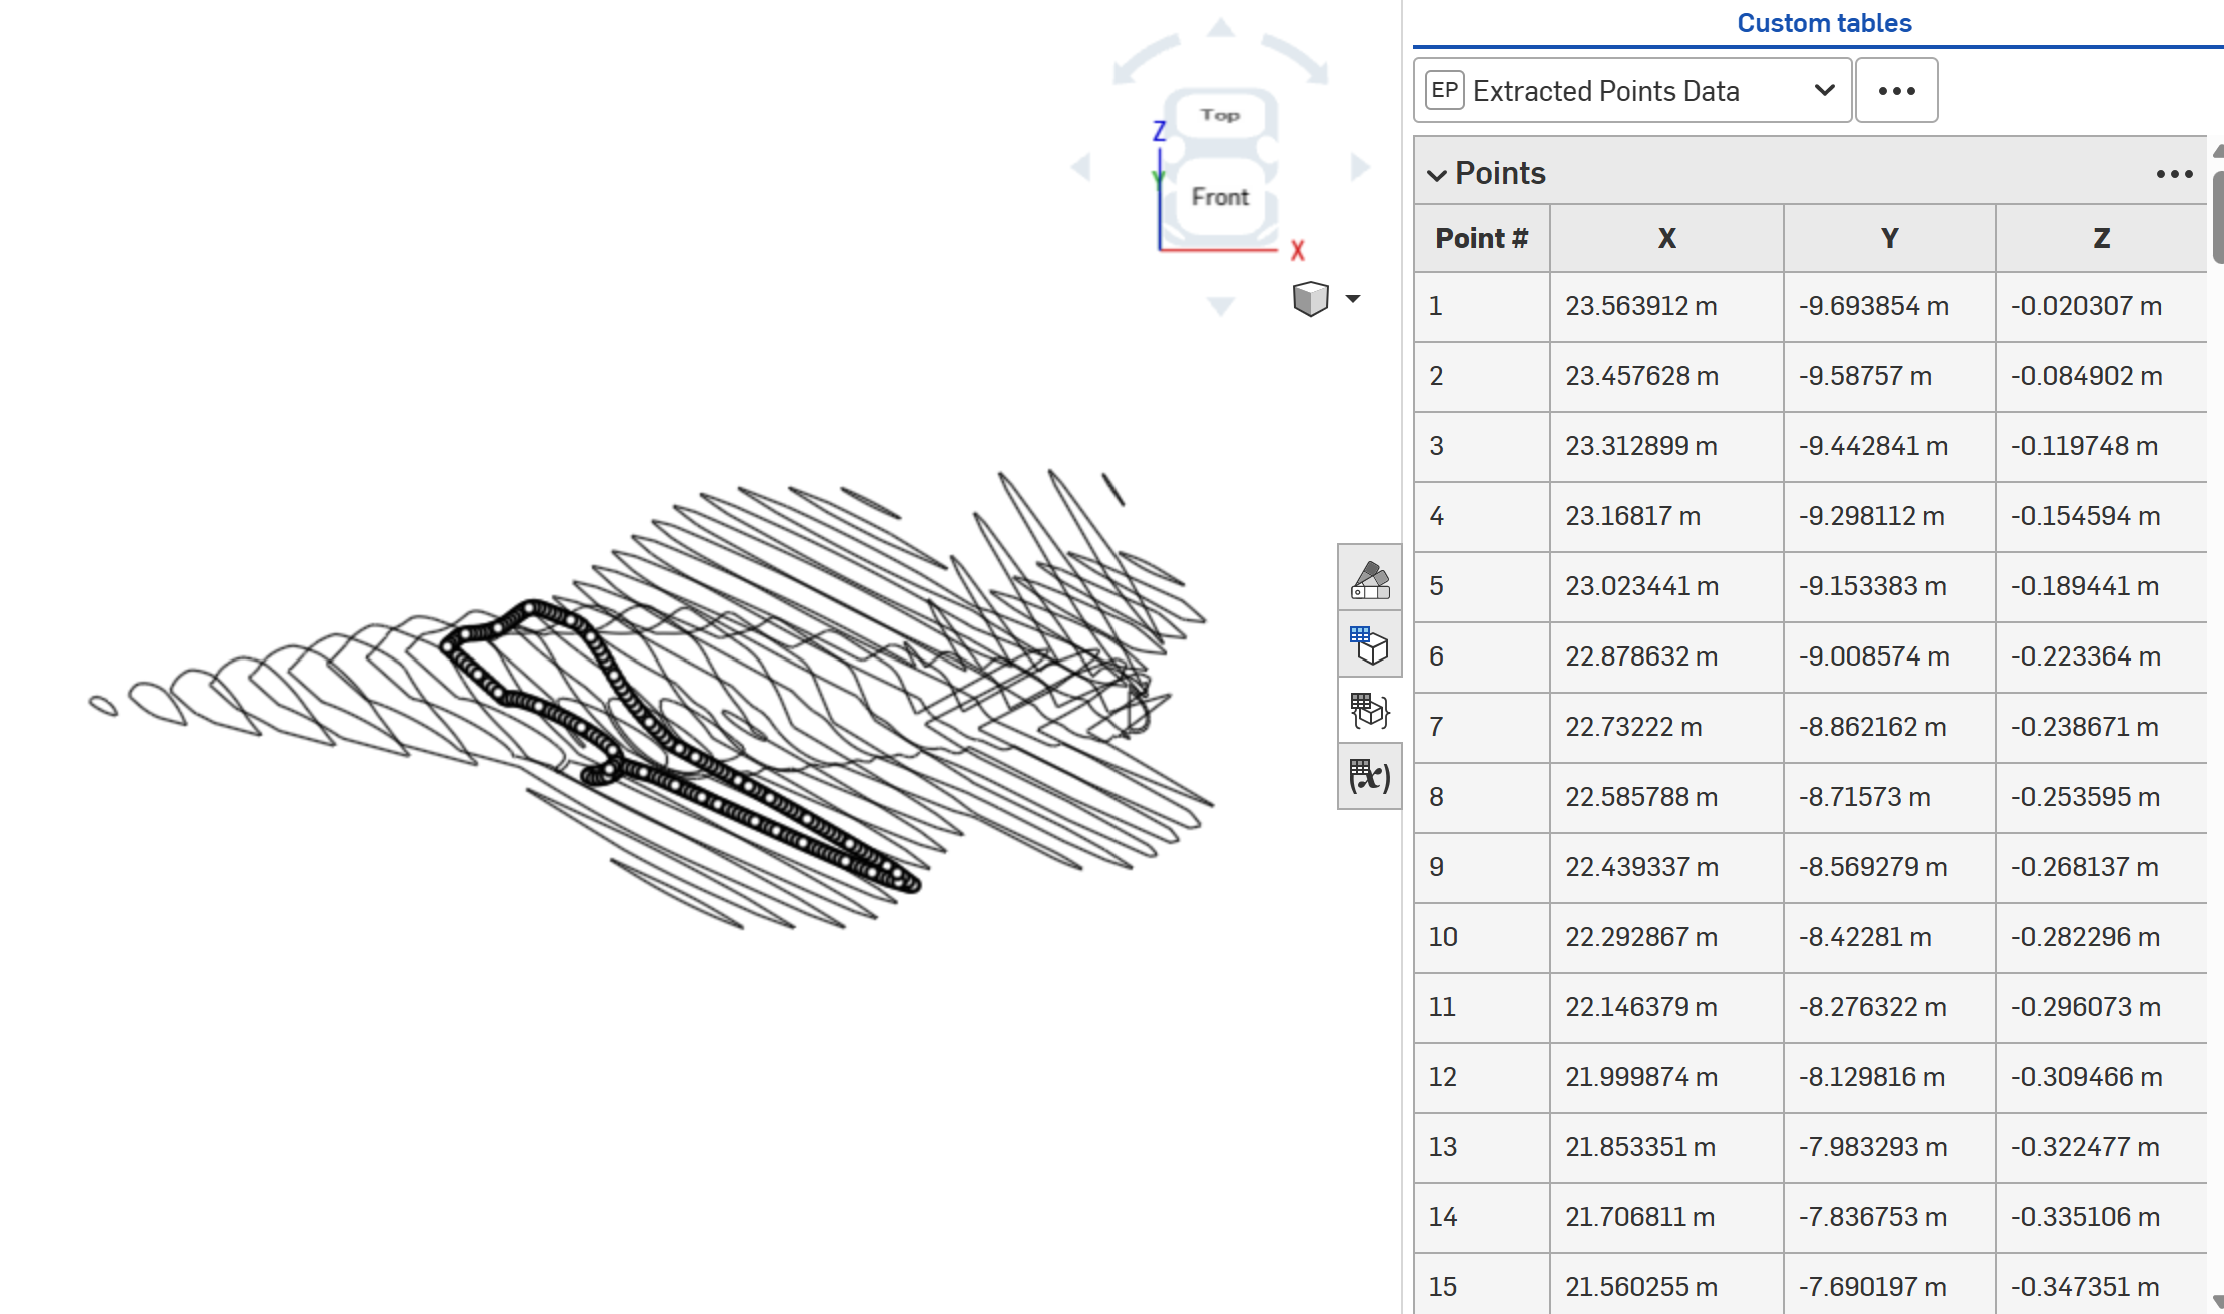Open the Variable table panel icon
The height and width of the screenshot is (1314, 2224).
[1370, 776]
